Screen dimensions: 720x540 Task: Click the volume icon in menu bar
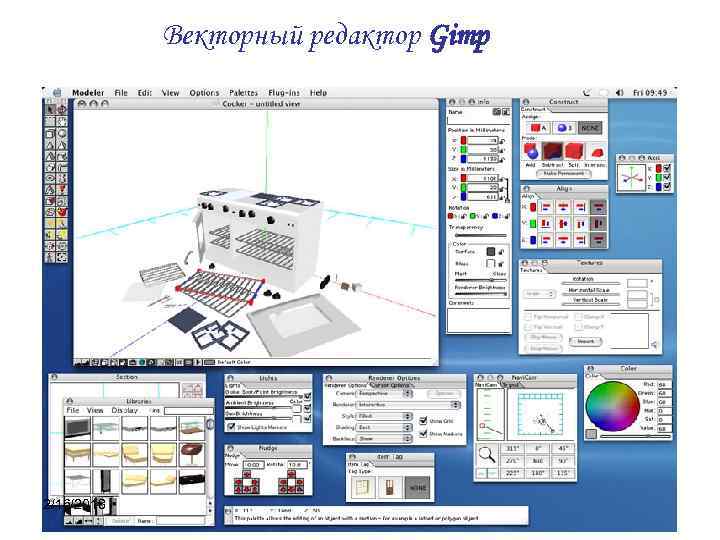[x=619, y=93]
